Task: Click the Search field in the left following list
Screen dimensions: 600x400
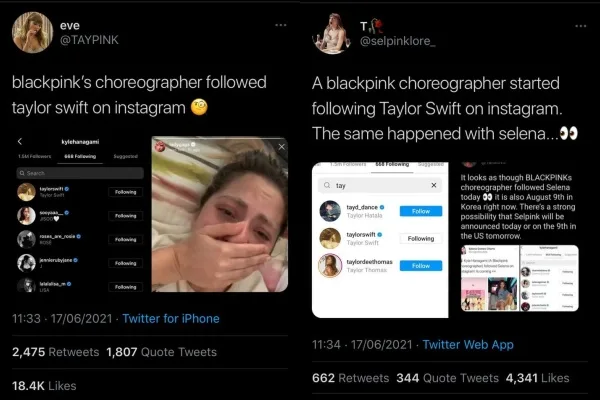Action: click(82, 172)
